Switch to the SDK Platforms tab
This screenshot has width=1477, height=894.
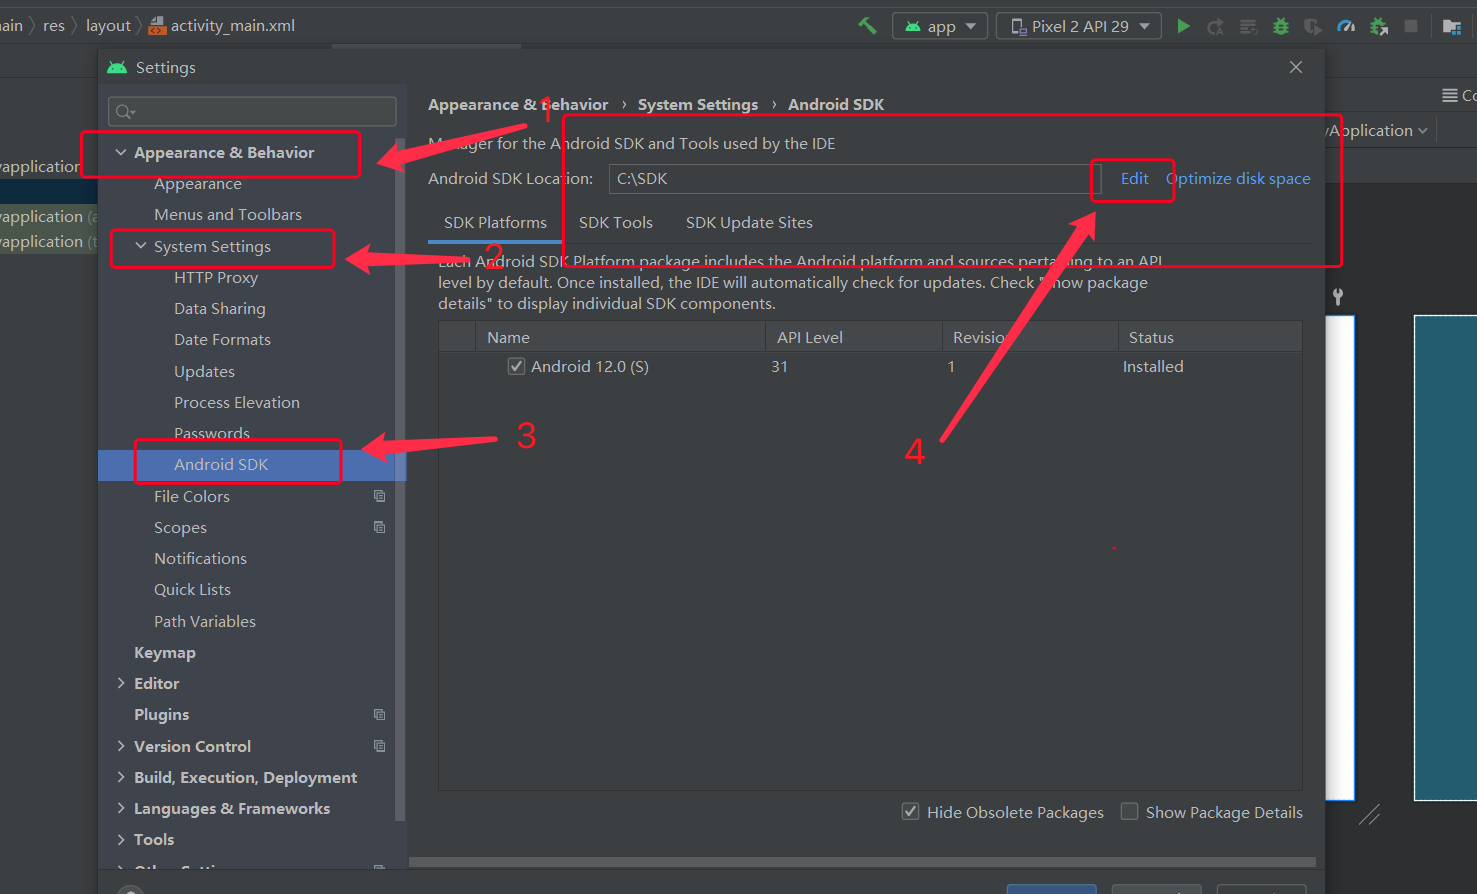pyautogui.click(x=495, y=223)
